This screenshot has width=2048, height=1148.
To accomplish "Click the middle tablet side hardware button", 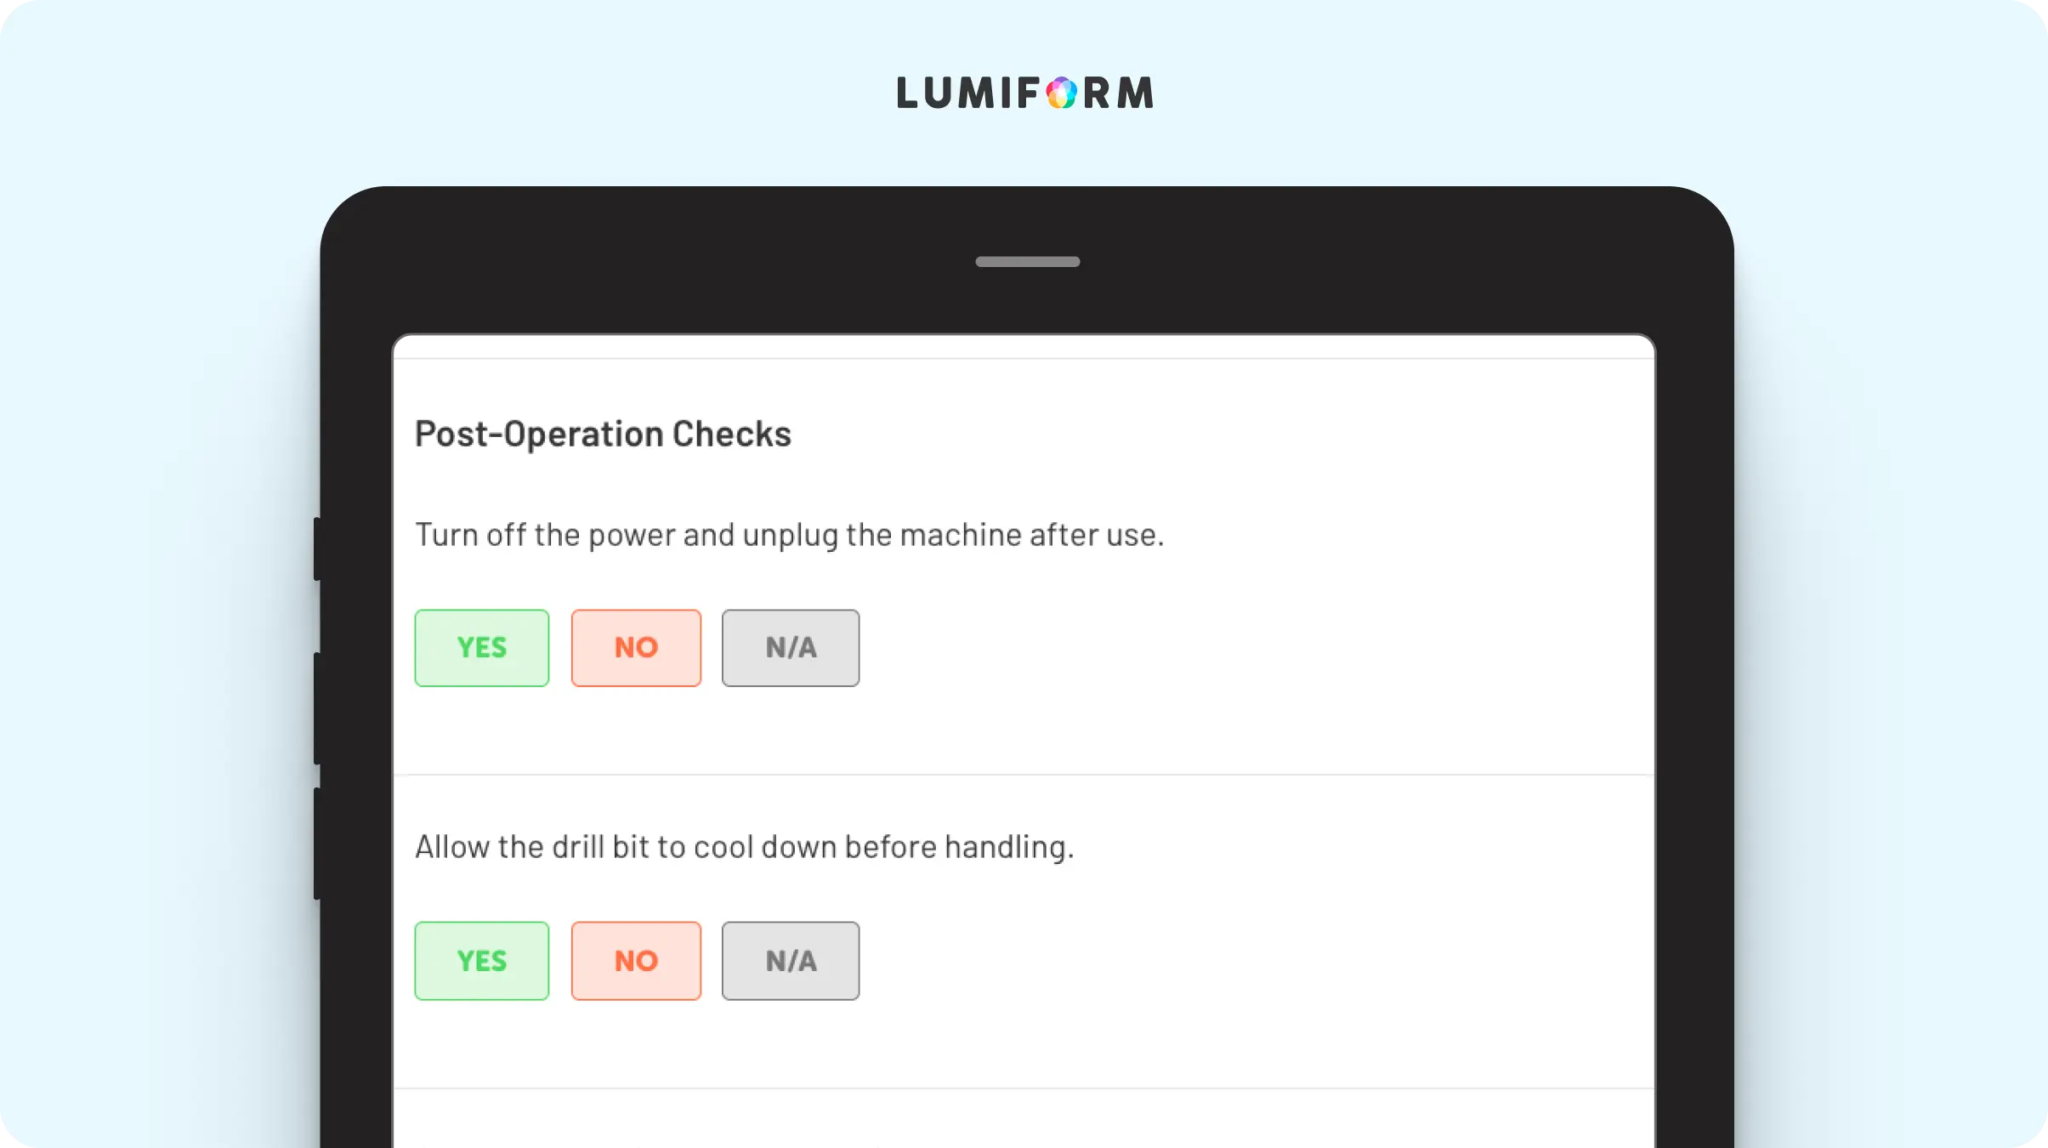I will coord(317,708).
